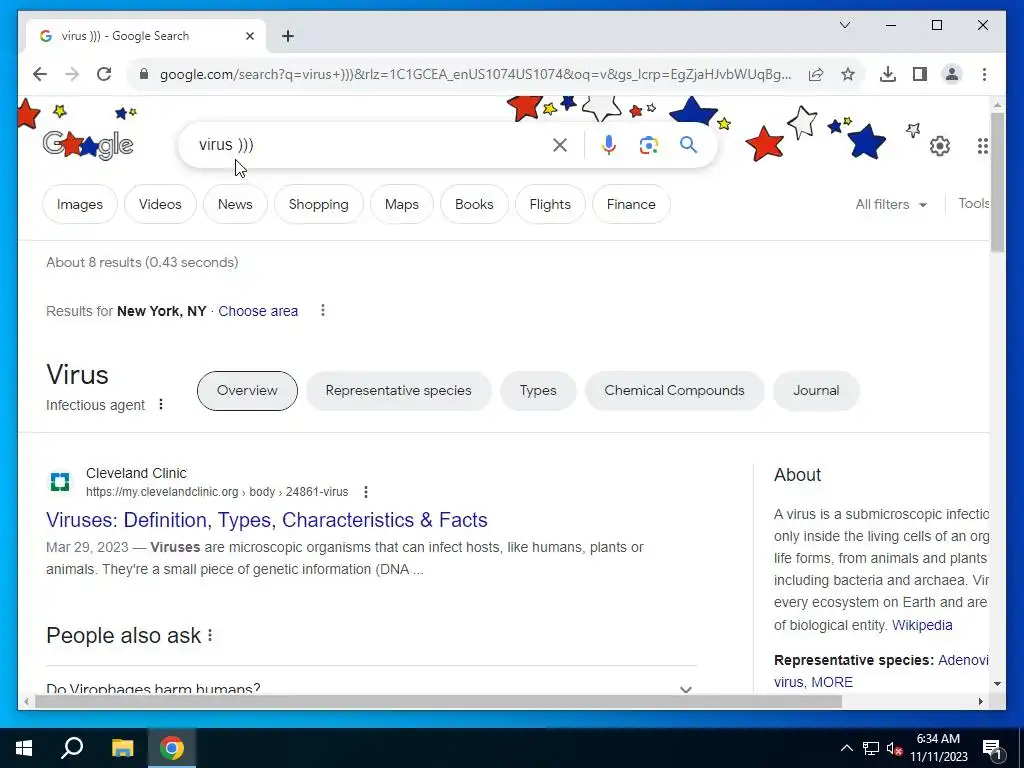Follow the Wikipedia link in About
Screen dimensions: 1024x768
click(x=922, y=625)
